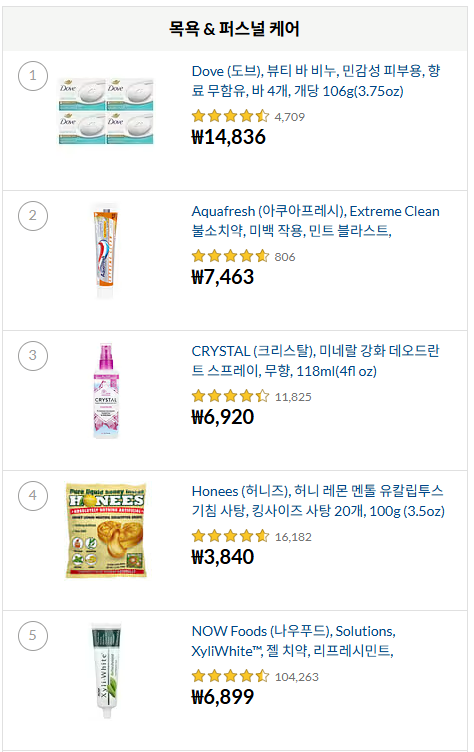Click the Aquafresh Extreme Clean title link
Screen dimensions: 474x752
tap(315, 221)
